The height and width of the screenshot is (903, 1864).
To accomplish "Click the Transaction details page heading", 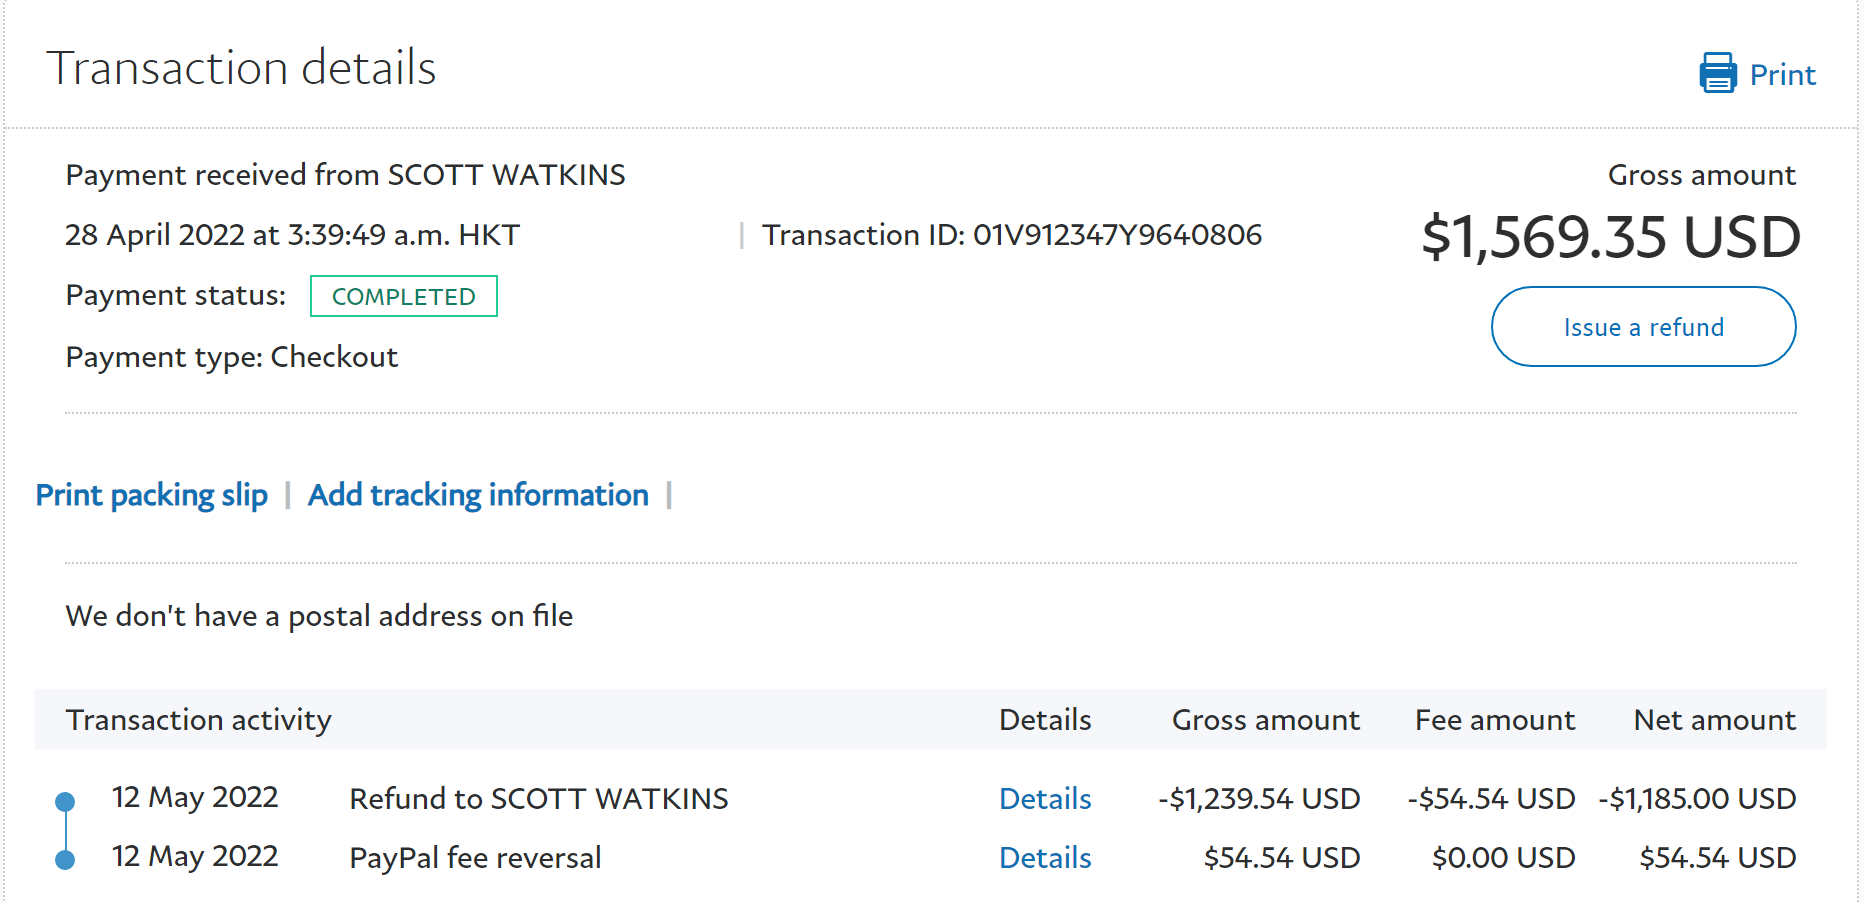I will 241,69.
